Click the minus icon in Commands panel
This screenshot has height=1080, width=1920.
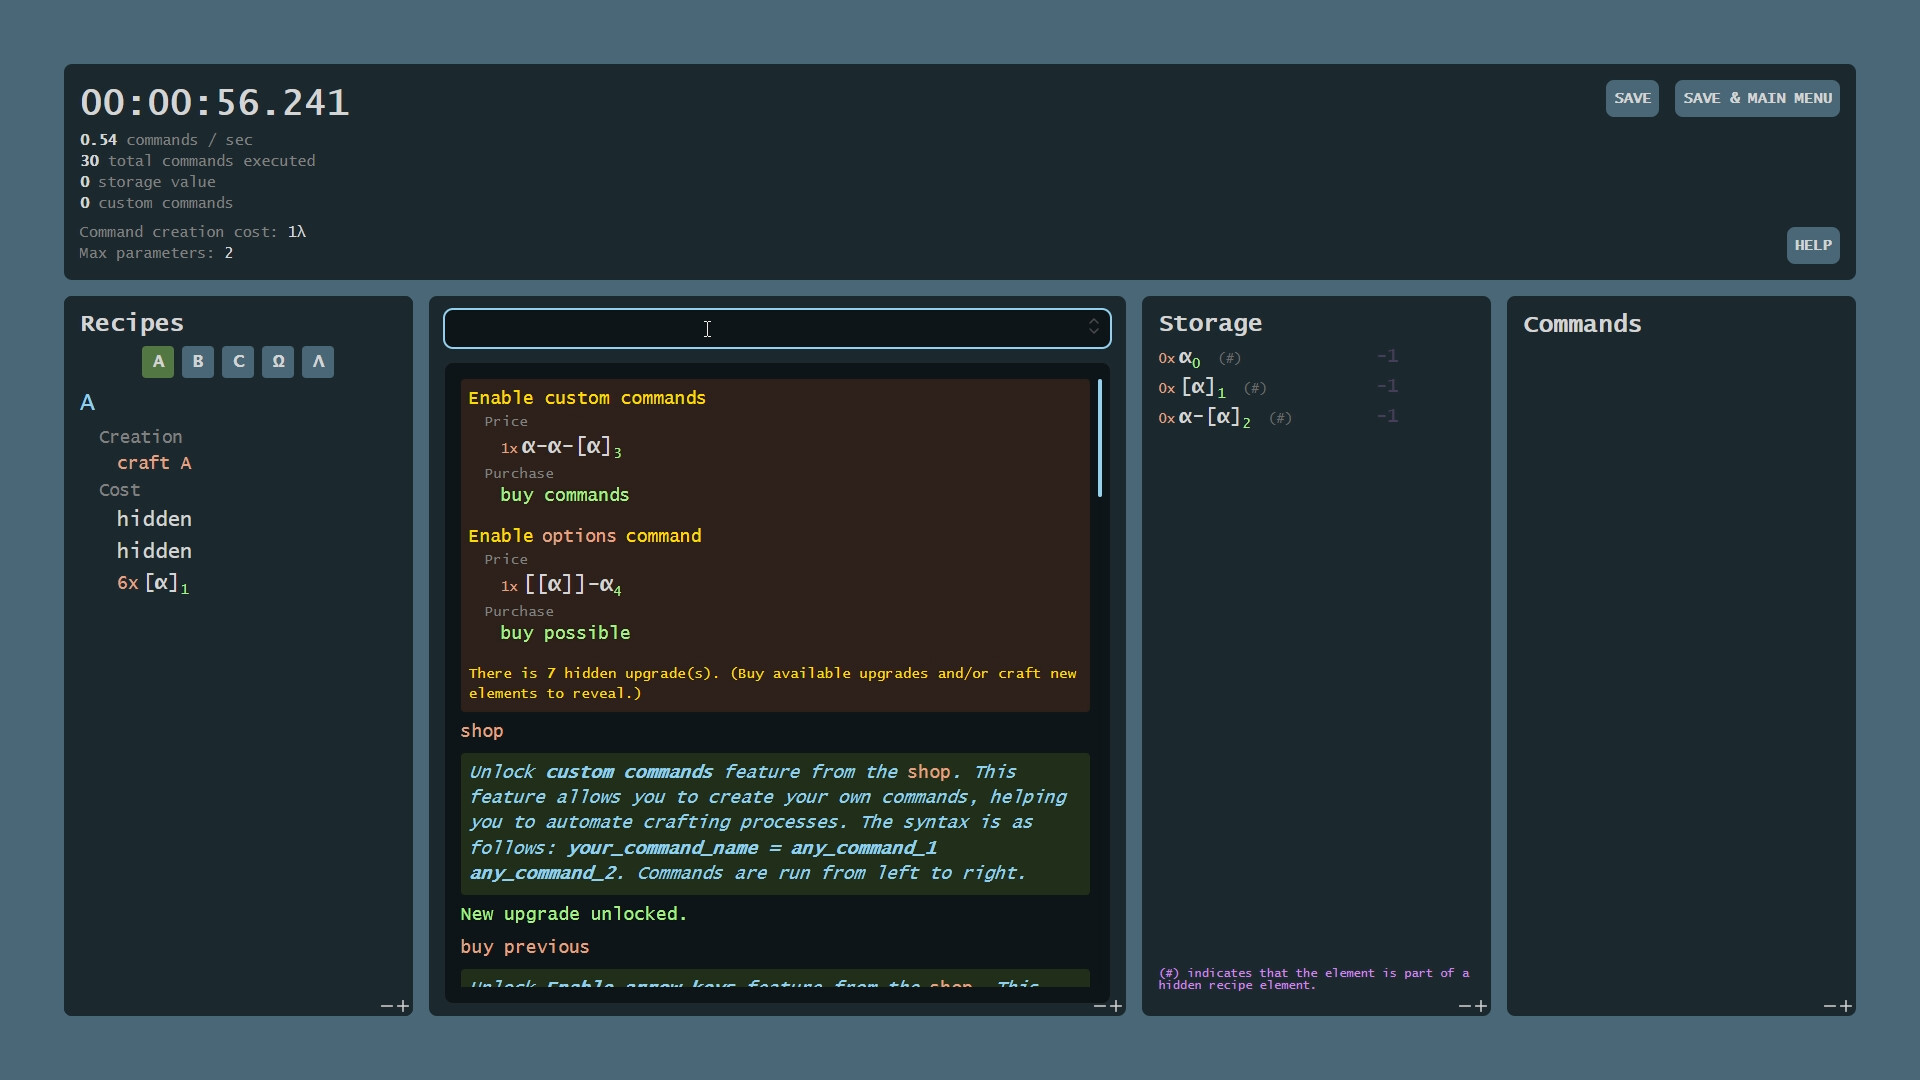click(x=1830, y=1006)
